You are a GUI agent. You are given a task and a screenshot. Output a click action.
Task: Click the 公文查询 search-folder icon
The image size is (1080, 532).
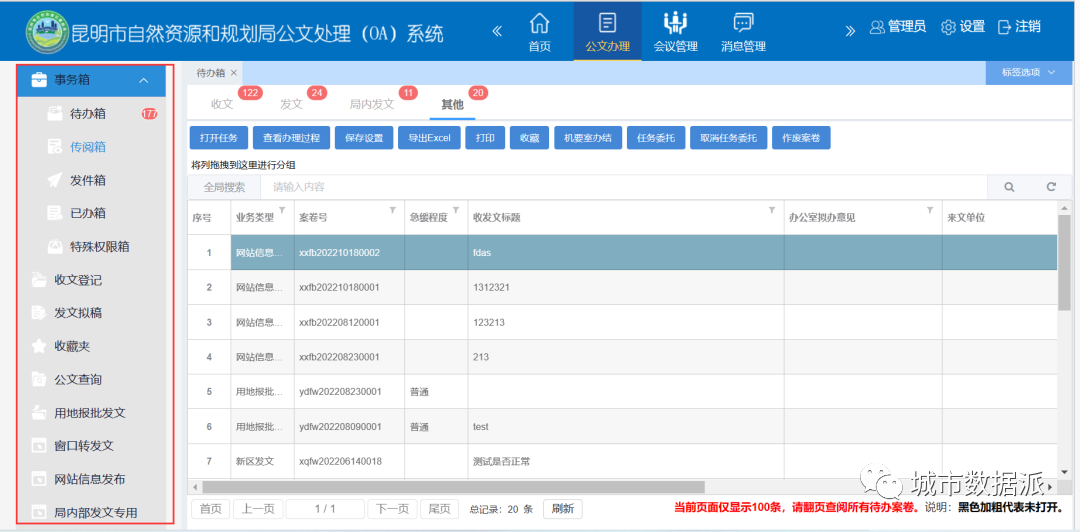39,380
